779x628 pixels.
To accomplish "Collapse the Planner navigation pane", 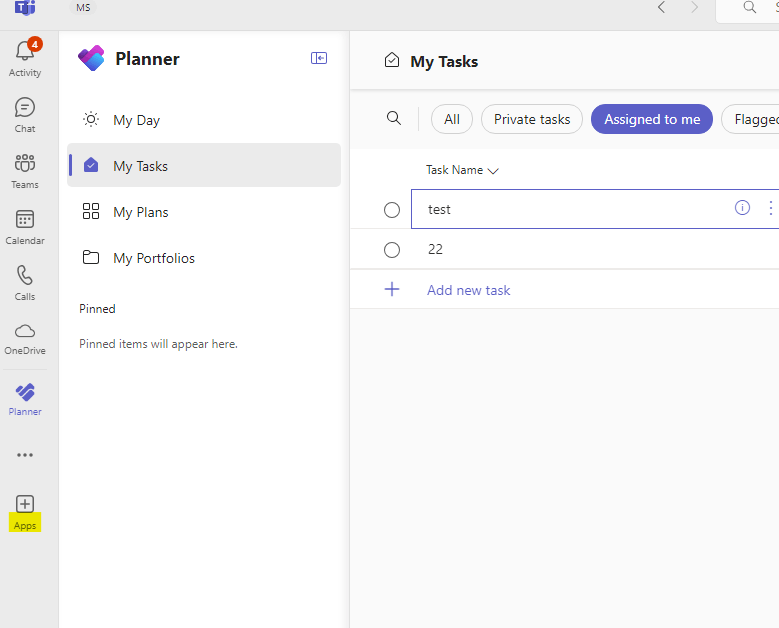I will [319, 58].
